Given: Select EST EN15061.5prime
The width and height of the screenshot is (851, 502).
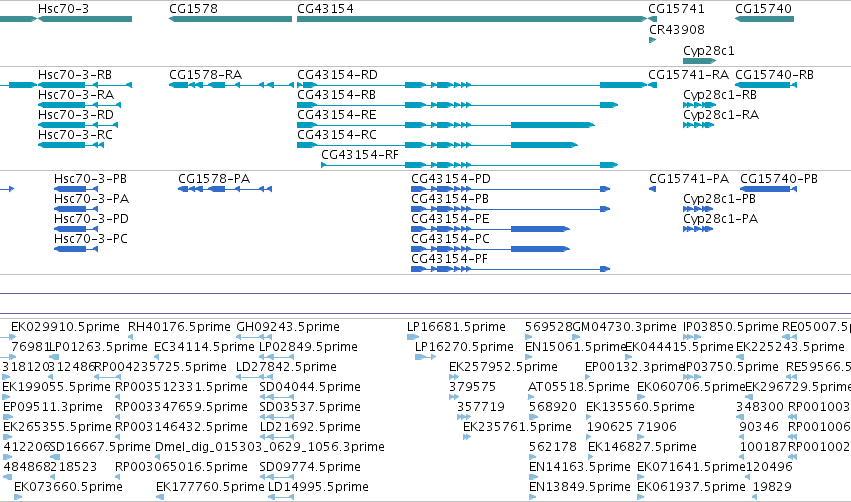Looking at the screenshot, I should pos(576,347).
